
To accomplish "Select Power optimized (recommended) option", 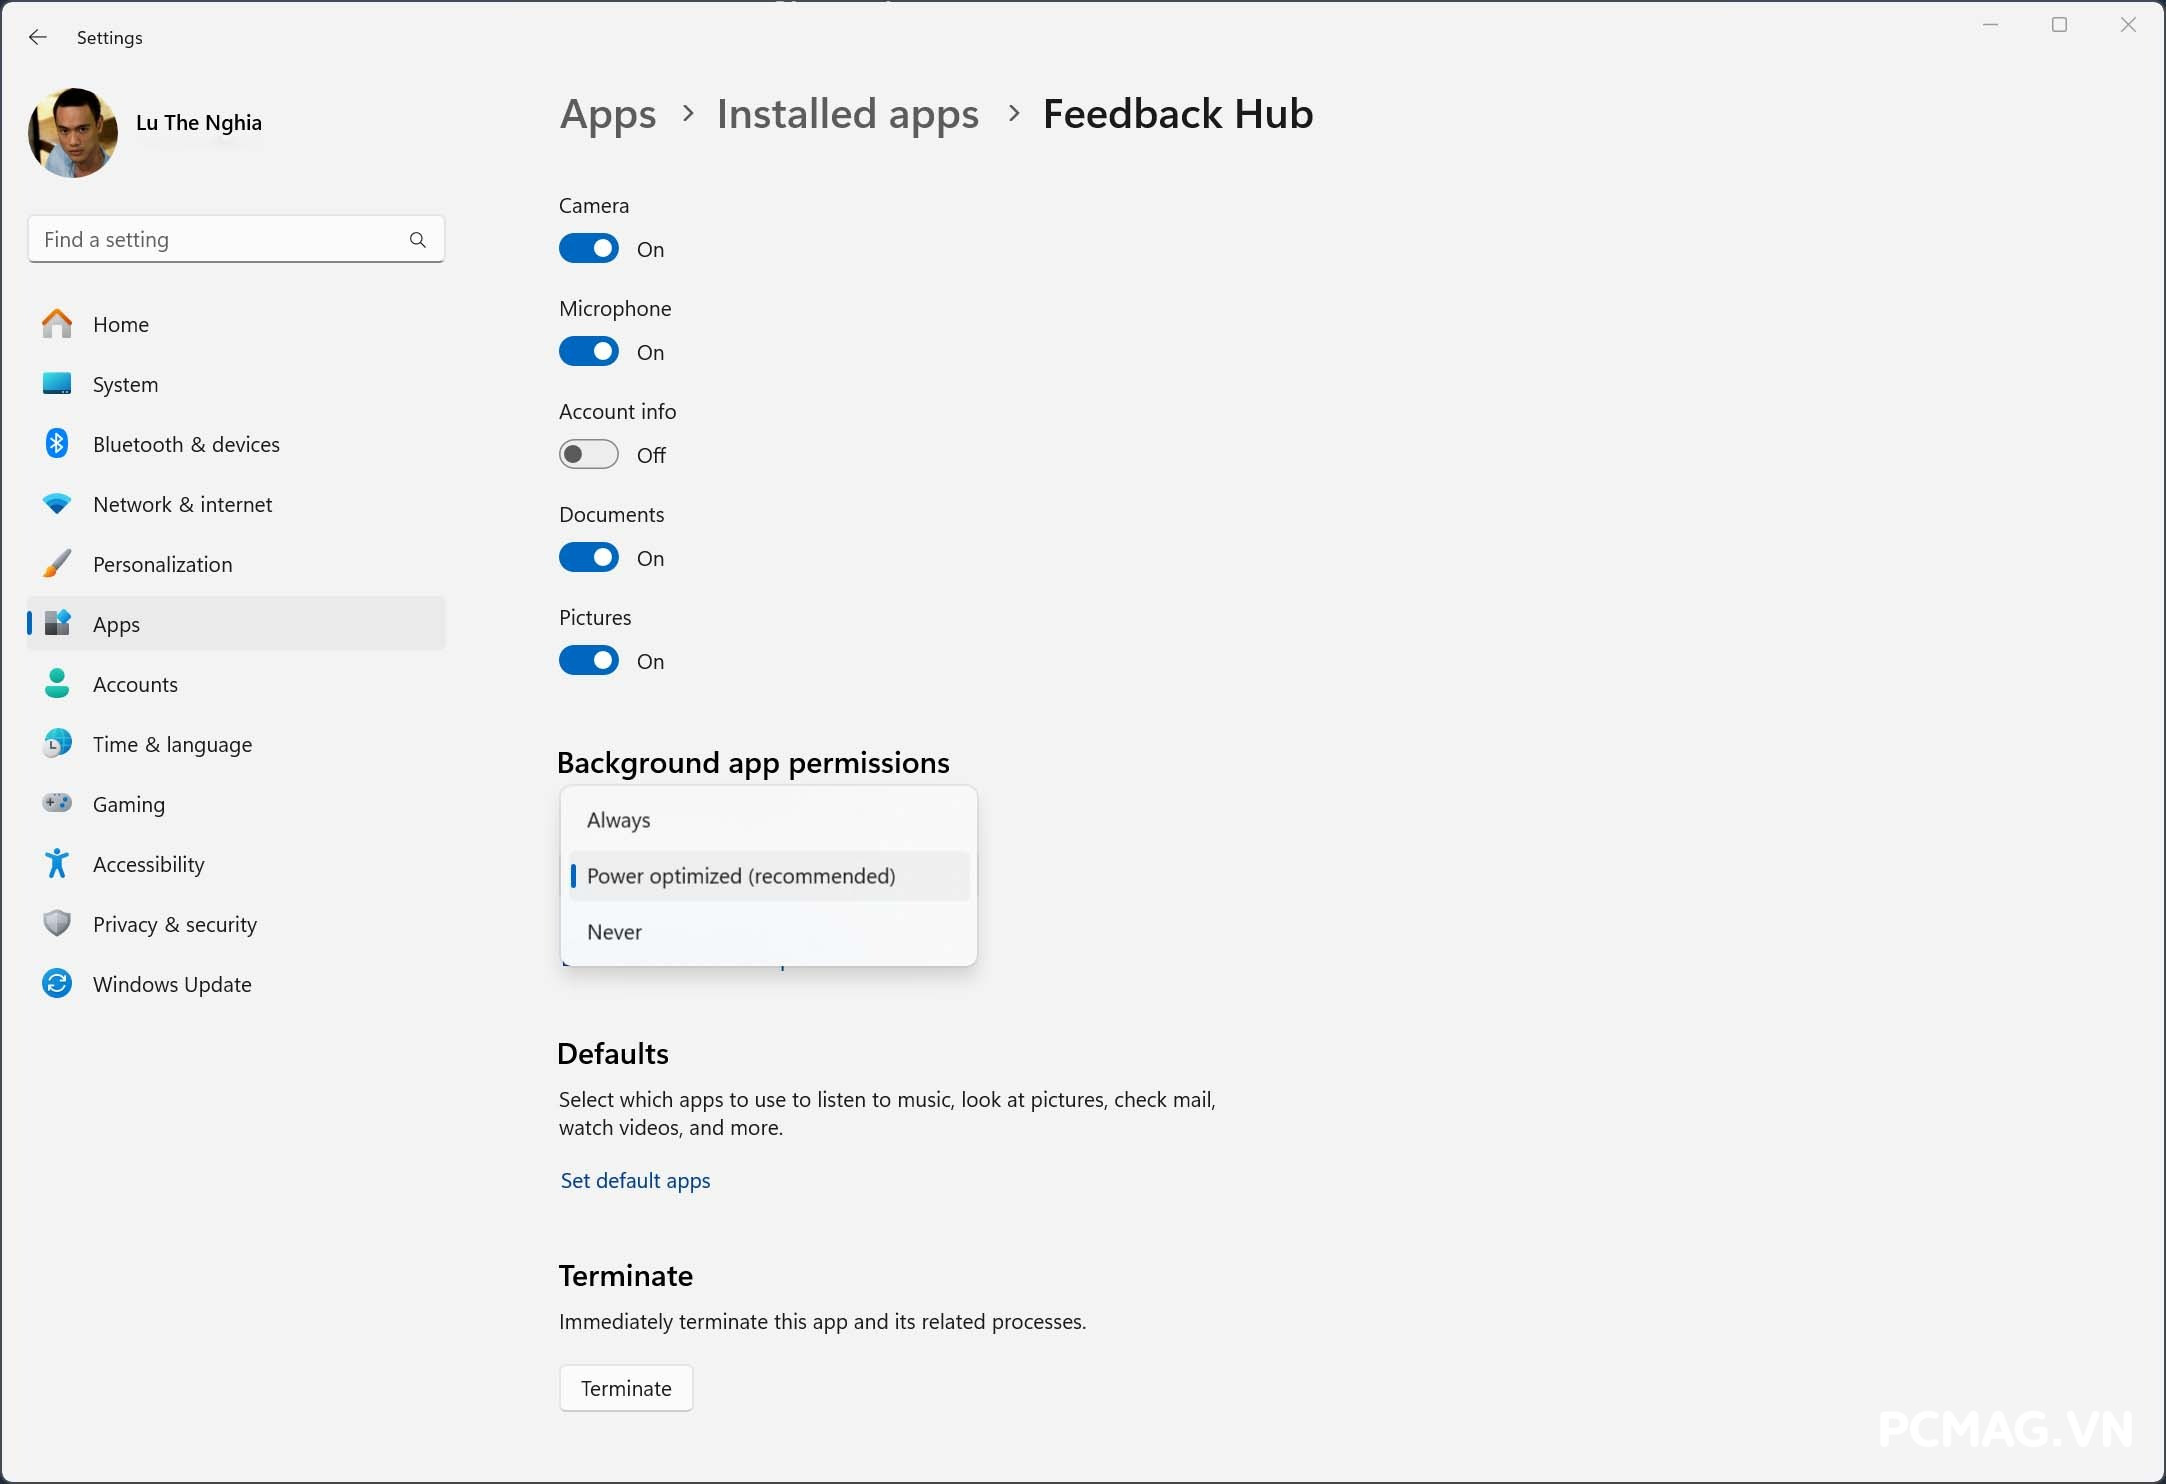I will [741, 876].
